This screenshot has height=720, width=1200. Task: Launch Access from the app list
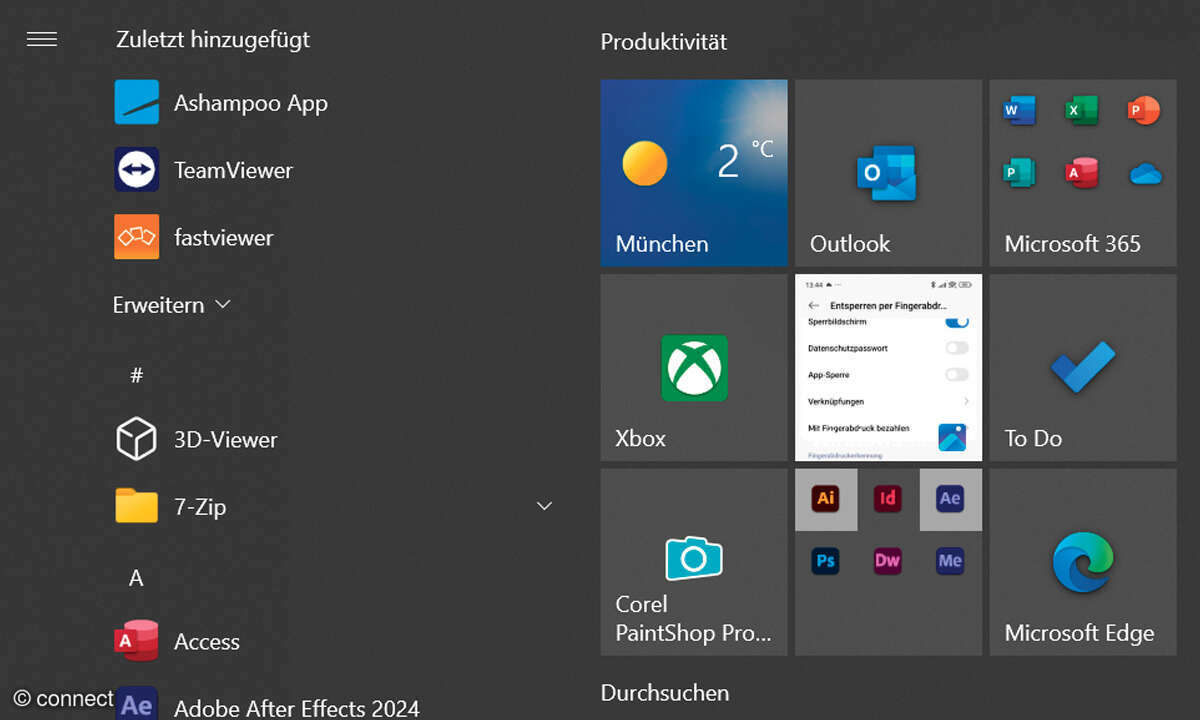click(x=177, y=641)
